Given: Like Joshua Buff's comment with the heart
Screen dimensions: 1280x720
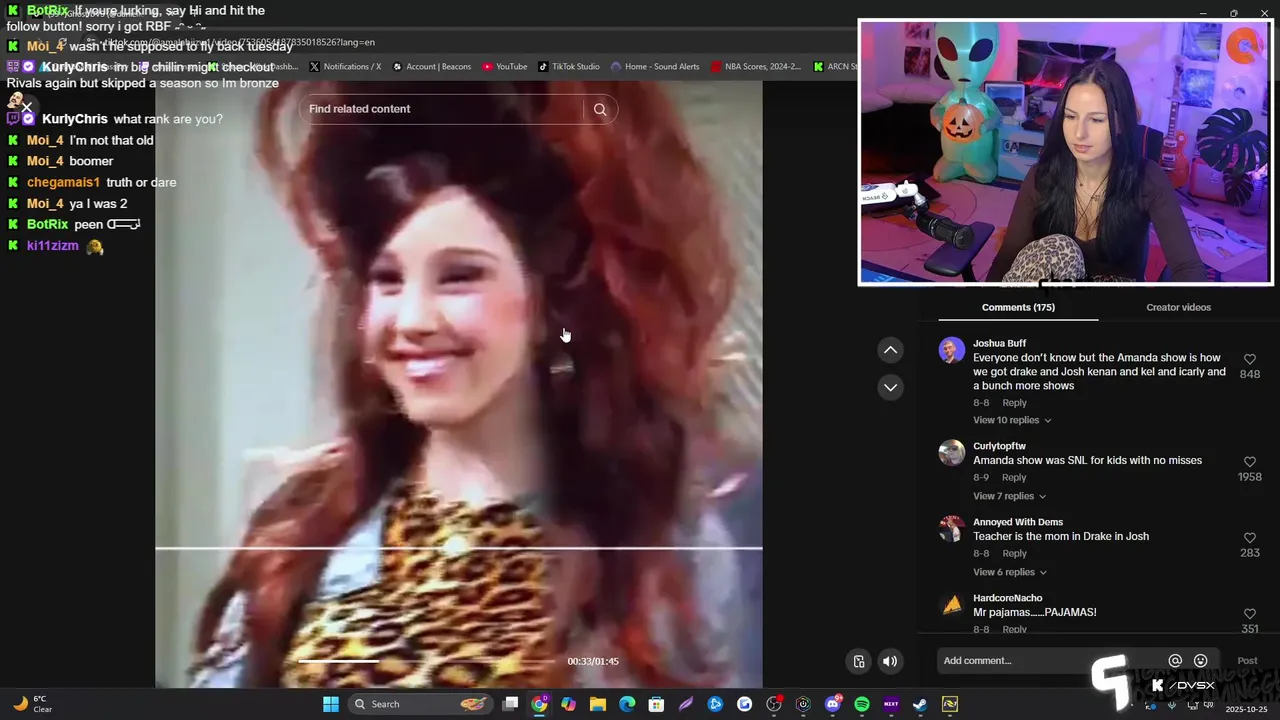Looking at the screenshot, I should (1249, 359).
